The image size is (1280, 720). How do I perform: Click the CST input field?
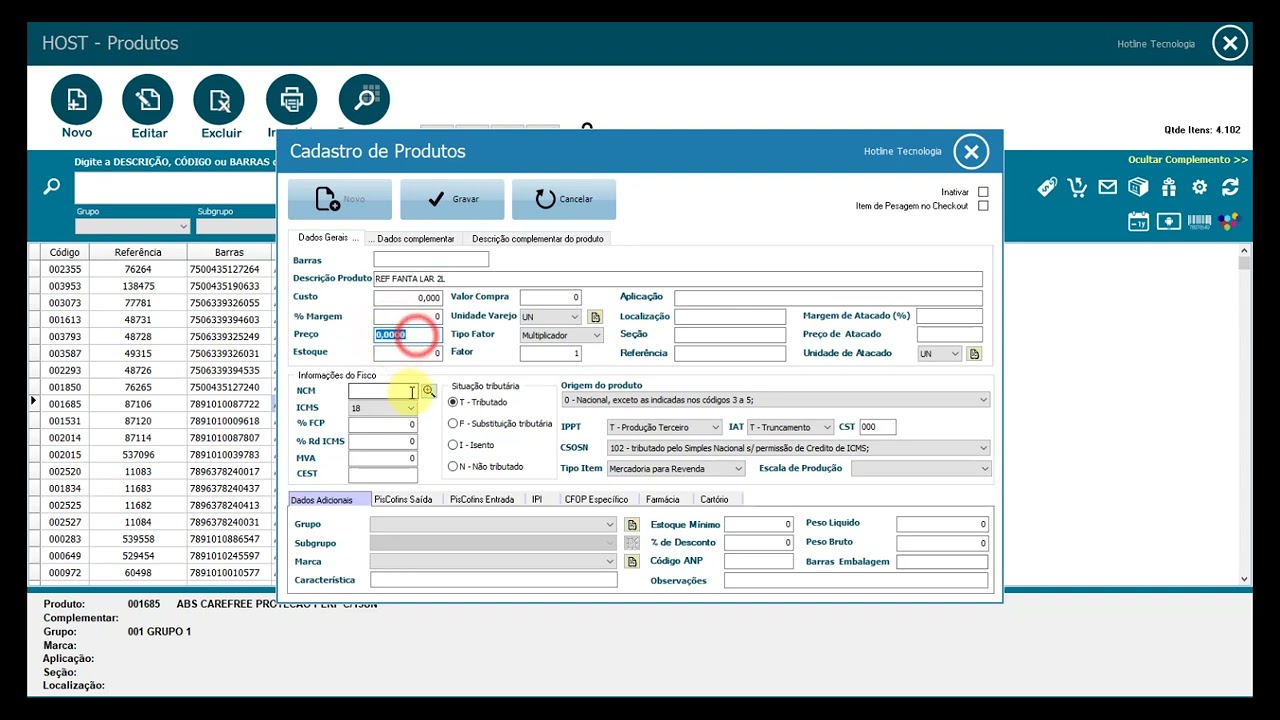click(877, 427)
